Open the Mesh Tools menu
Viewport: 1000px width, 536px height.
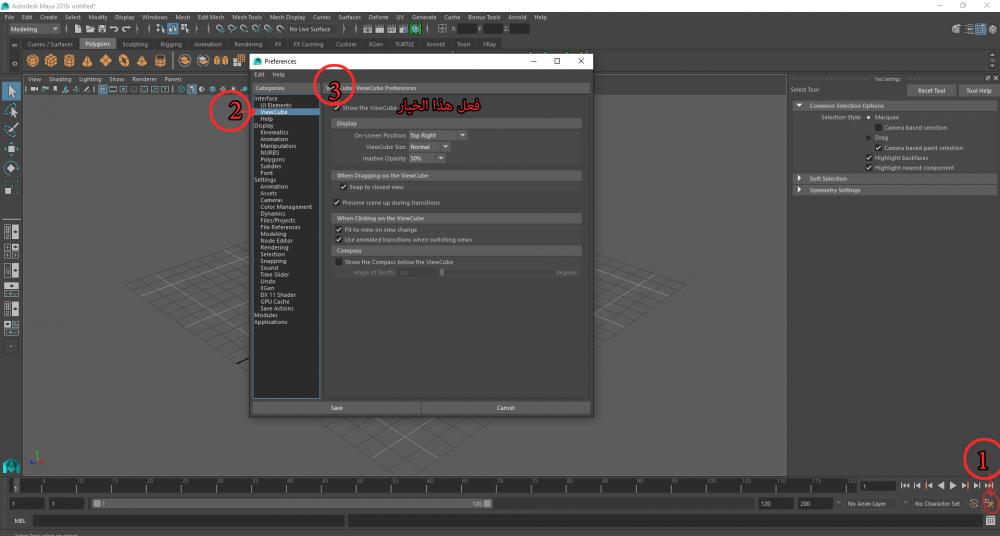click(247, 17)
